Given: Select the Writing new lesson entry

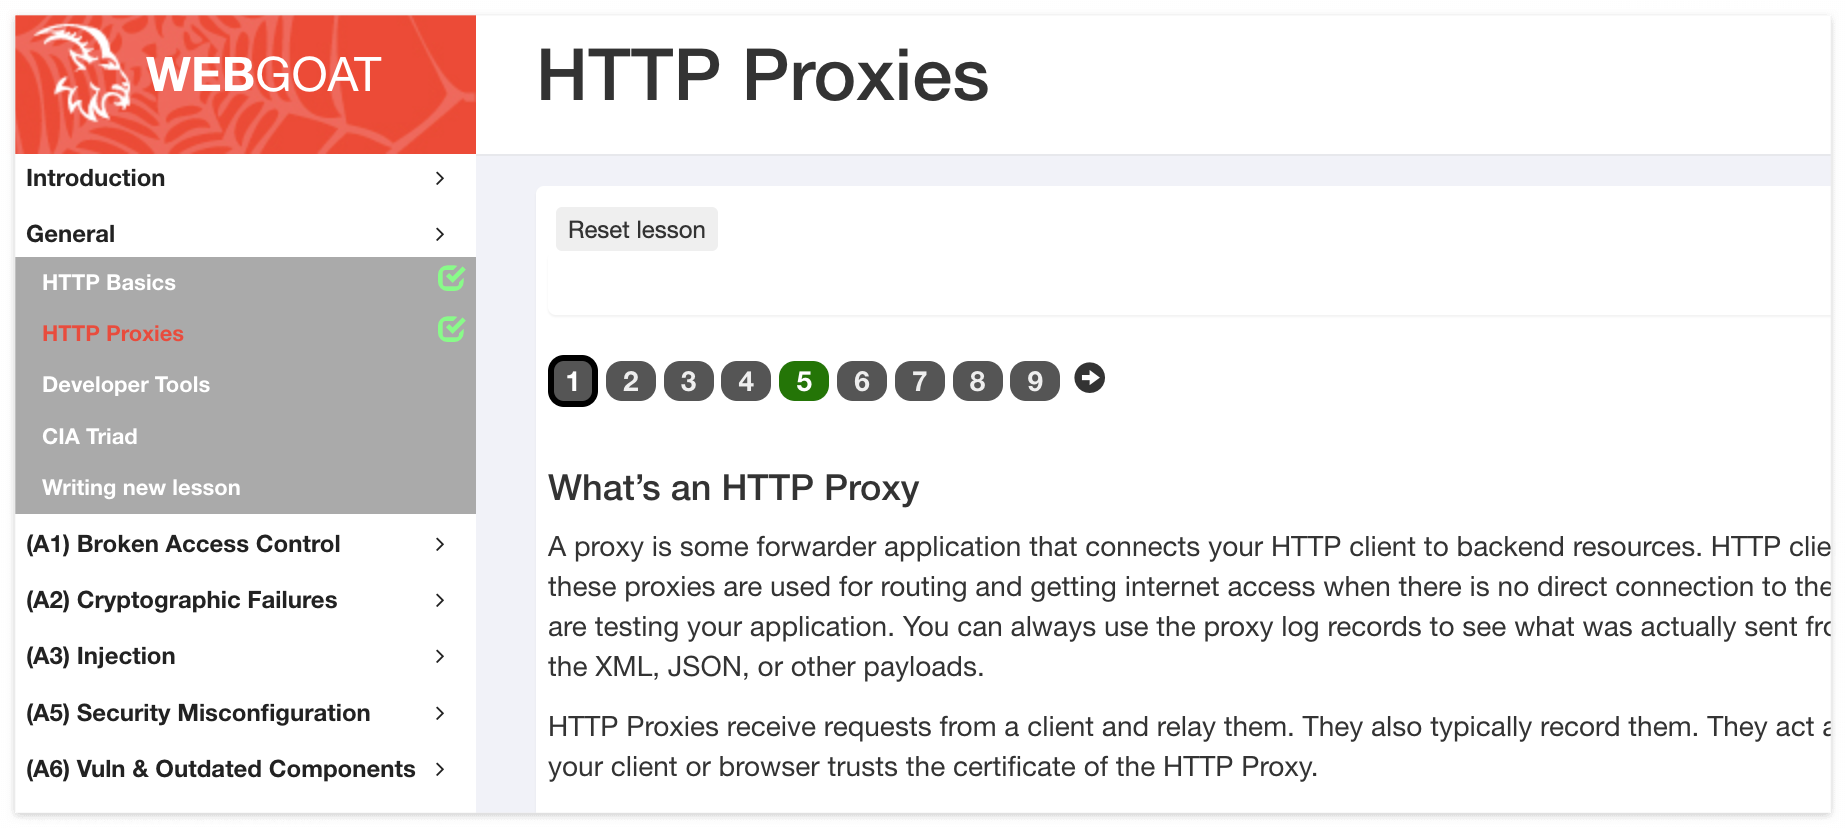Looking at the screenshot, I should pyautogui.click(x=141, y=487).
